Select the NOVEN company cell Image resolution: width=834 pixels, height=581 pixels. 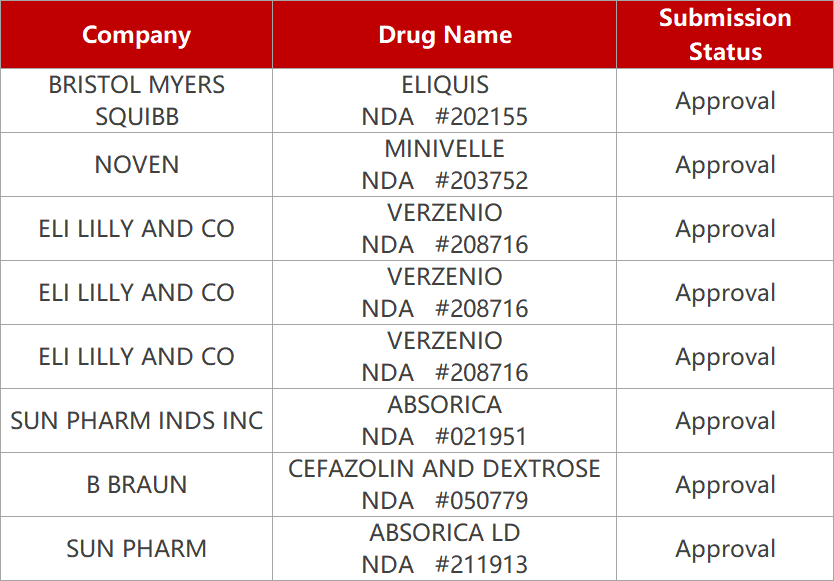136,165
